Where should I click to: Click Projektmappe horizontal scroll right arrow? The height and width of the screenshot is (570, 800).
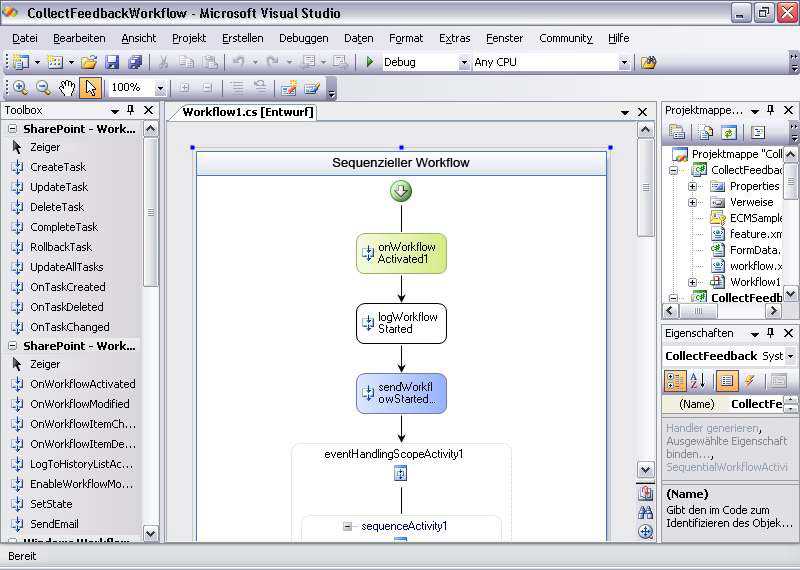[774, 310]
